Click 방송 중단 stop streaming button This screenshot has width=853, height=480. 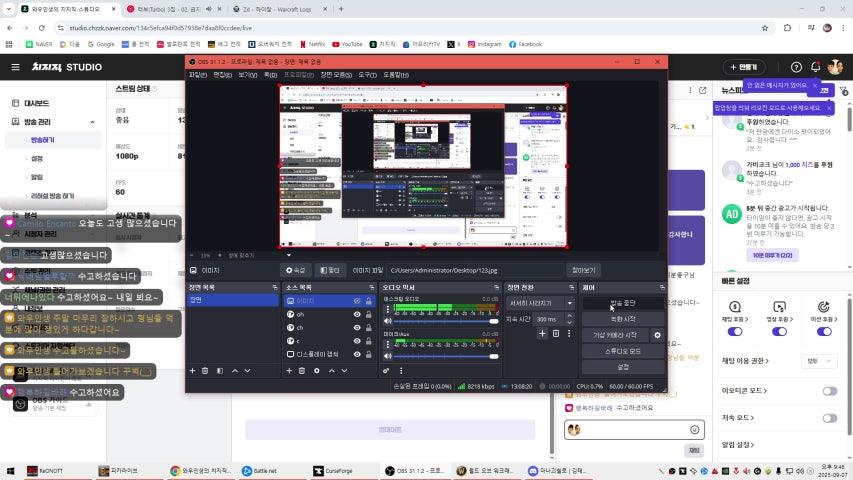tap(623, 303)
